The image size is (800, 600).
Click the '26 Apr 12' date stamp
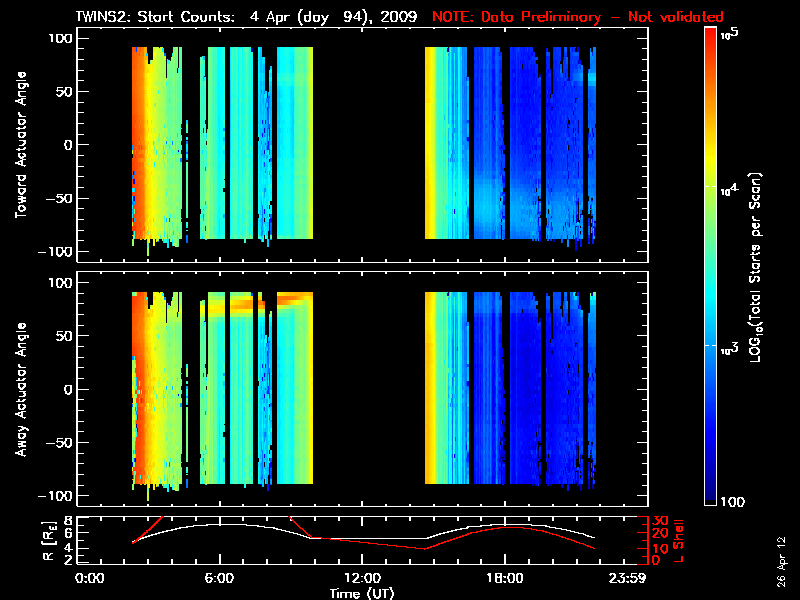tap(782, 555)
